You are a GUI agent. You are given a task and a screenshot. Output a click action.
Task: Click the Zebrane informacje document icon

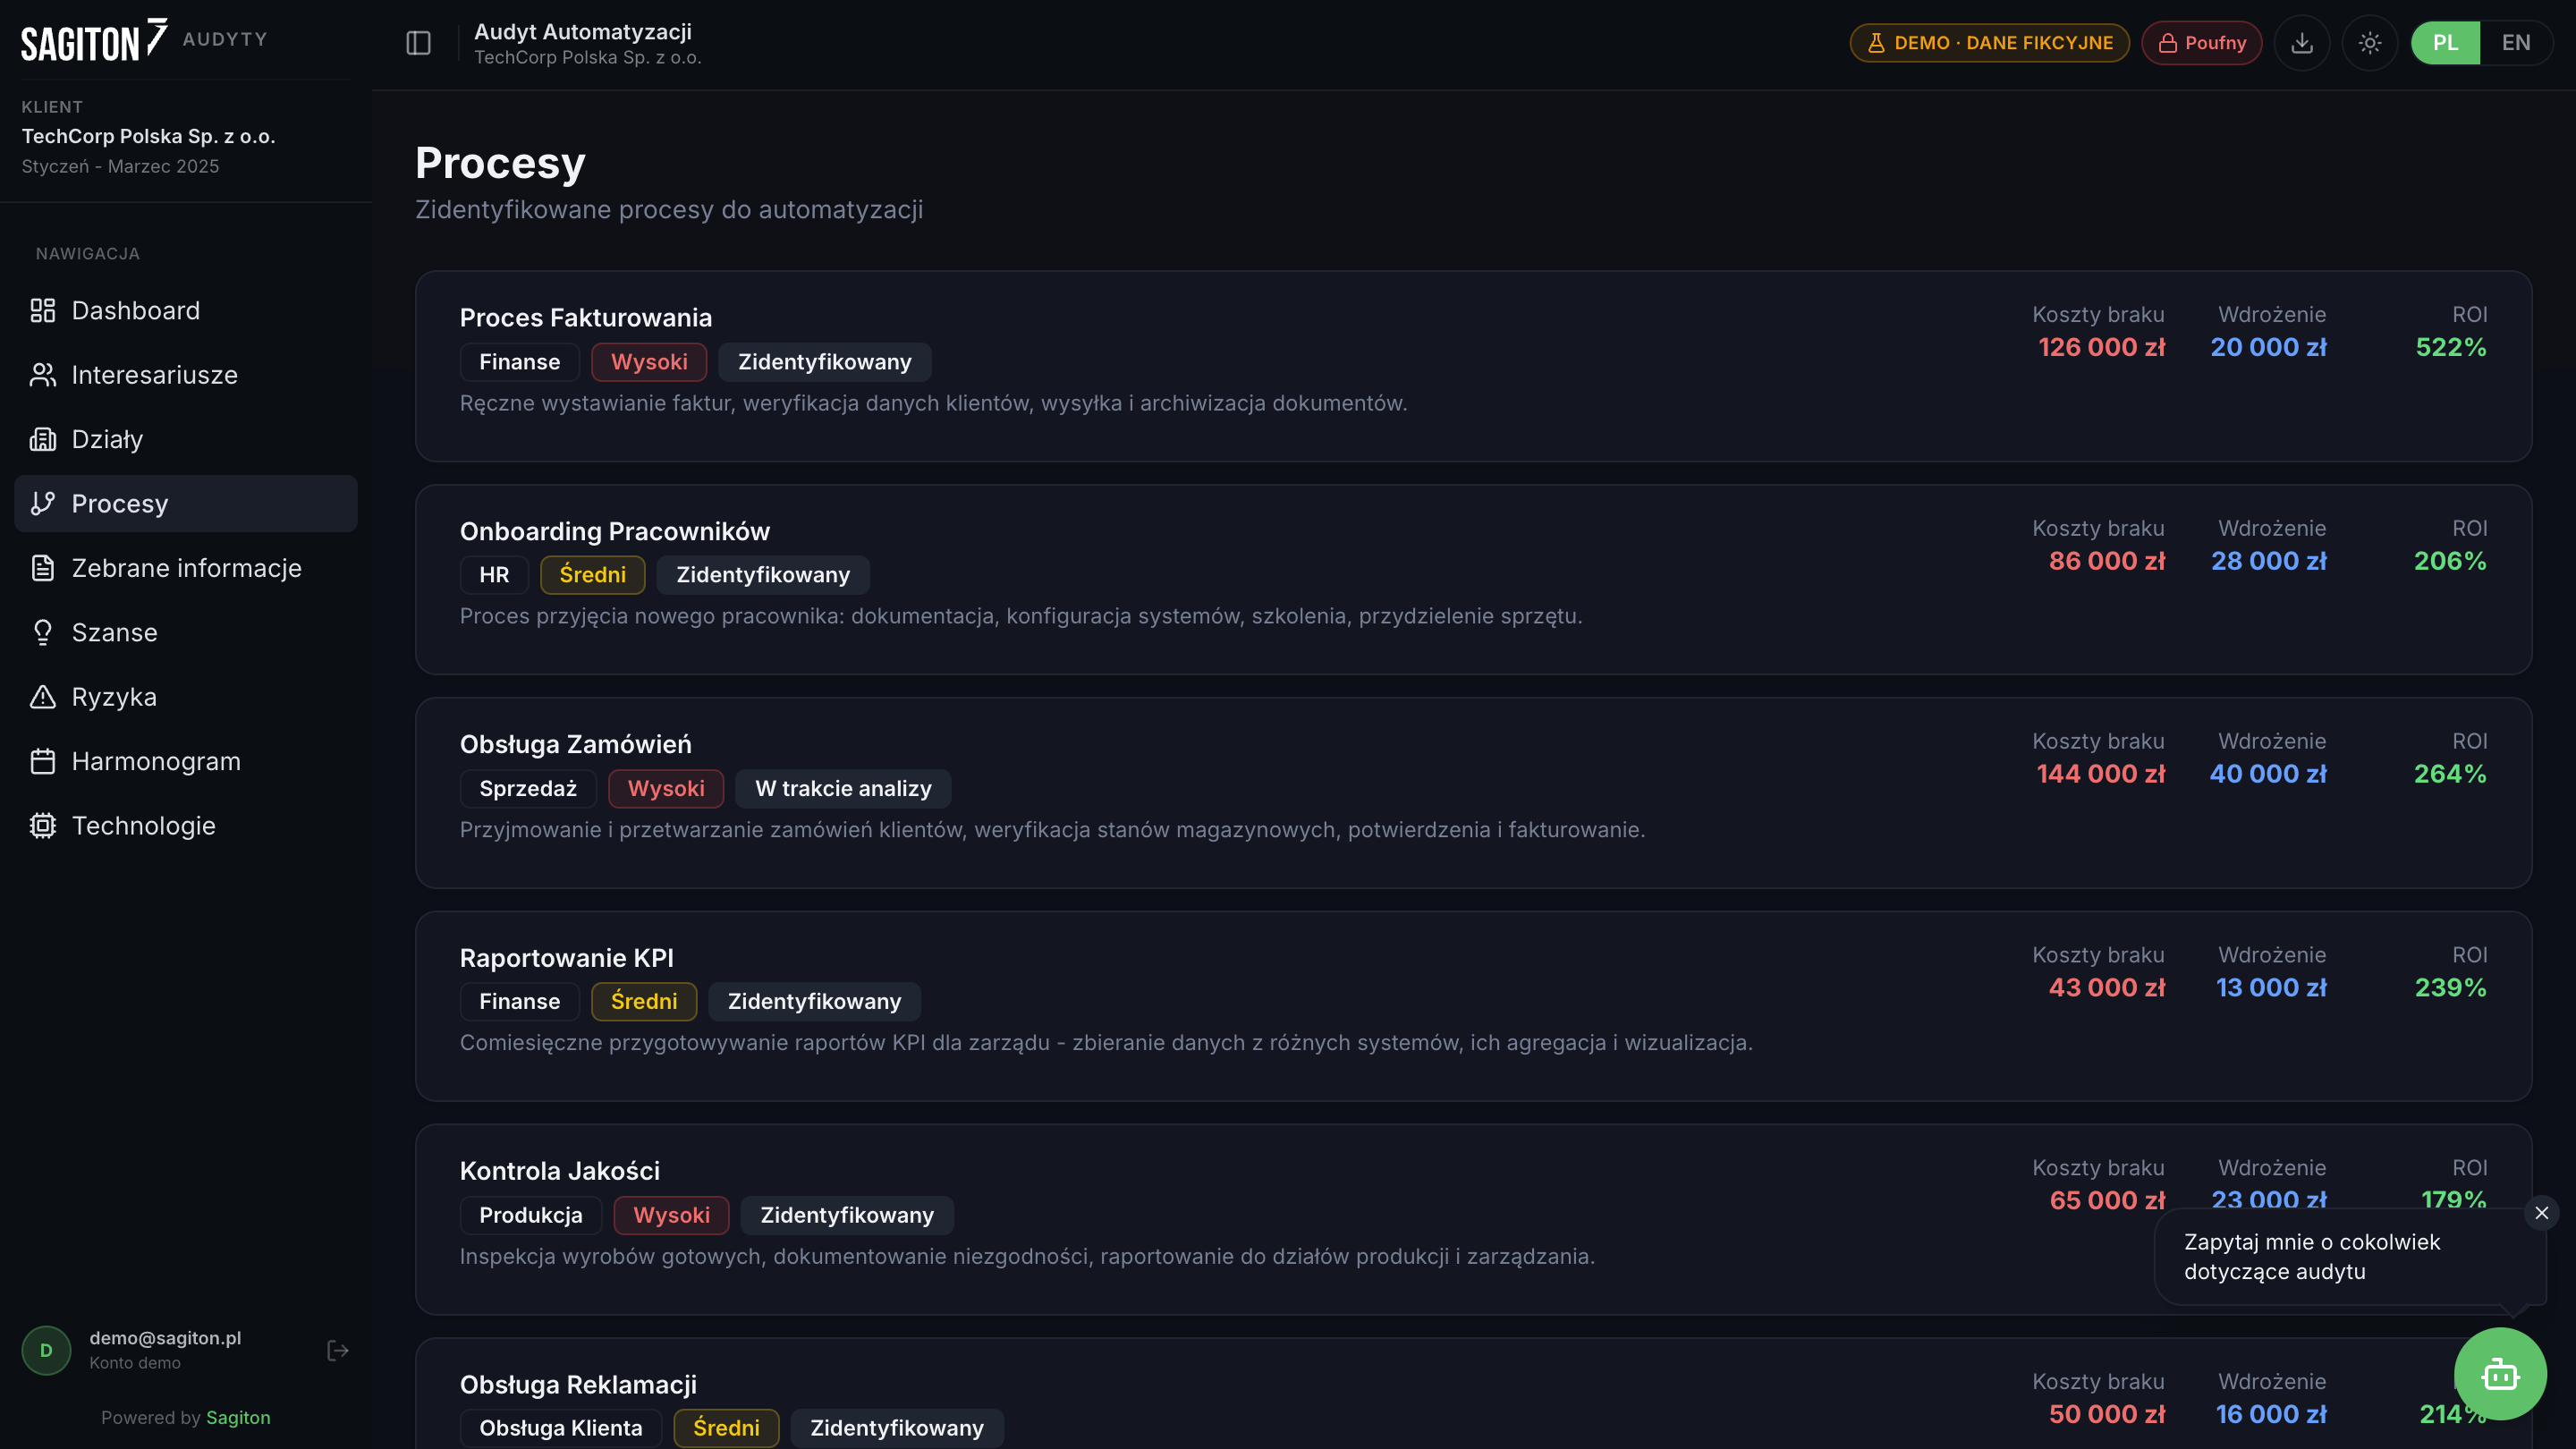pos(42,568)
